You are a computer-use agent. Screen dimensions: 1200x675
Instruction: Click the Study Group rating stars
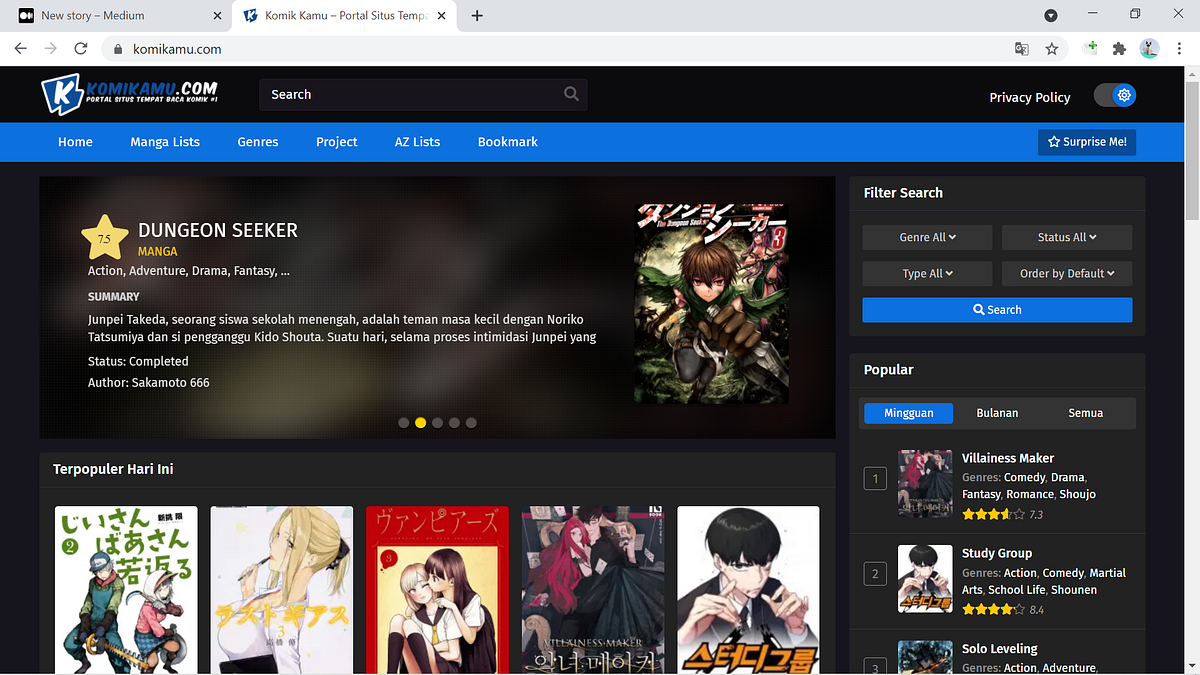click(x=993, y=609)
